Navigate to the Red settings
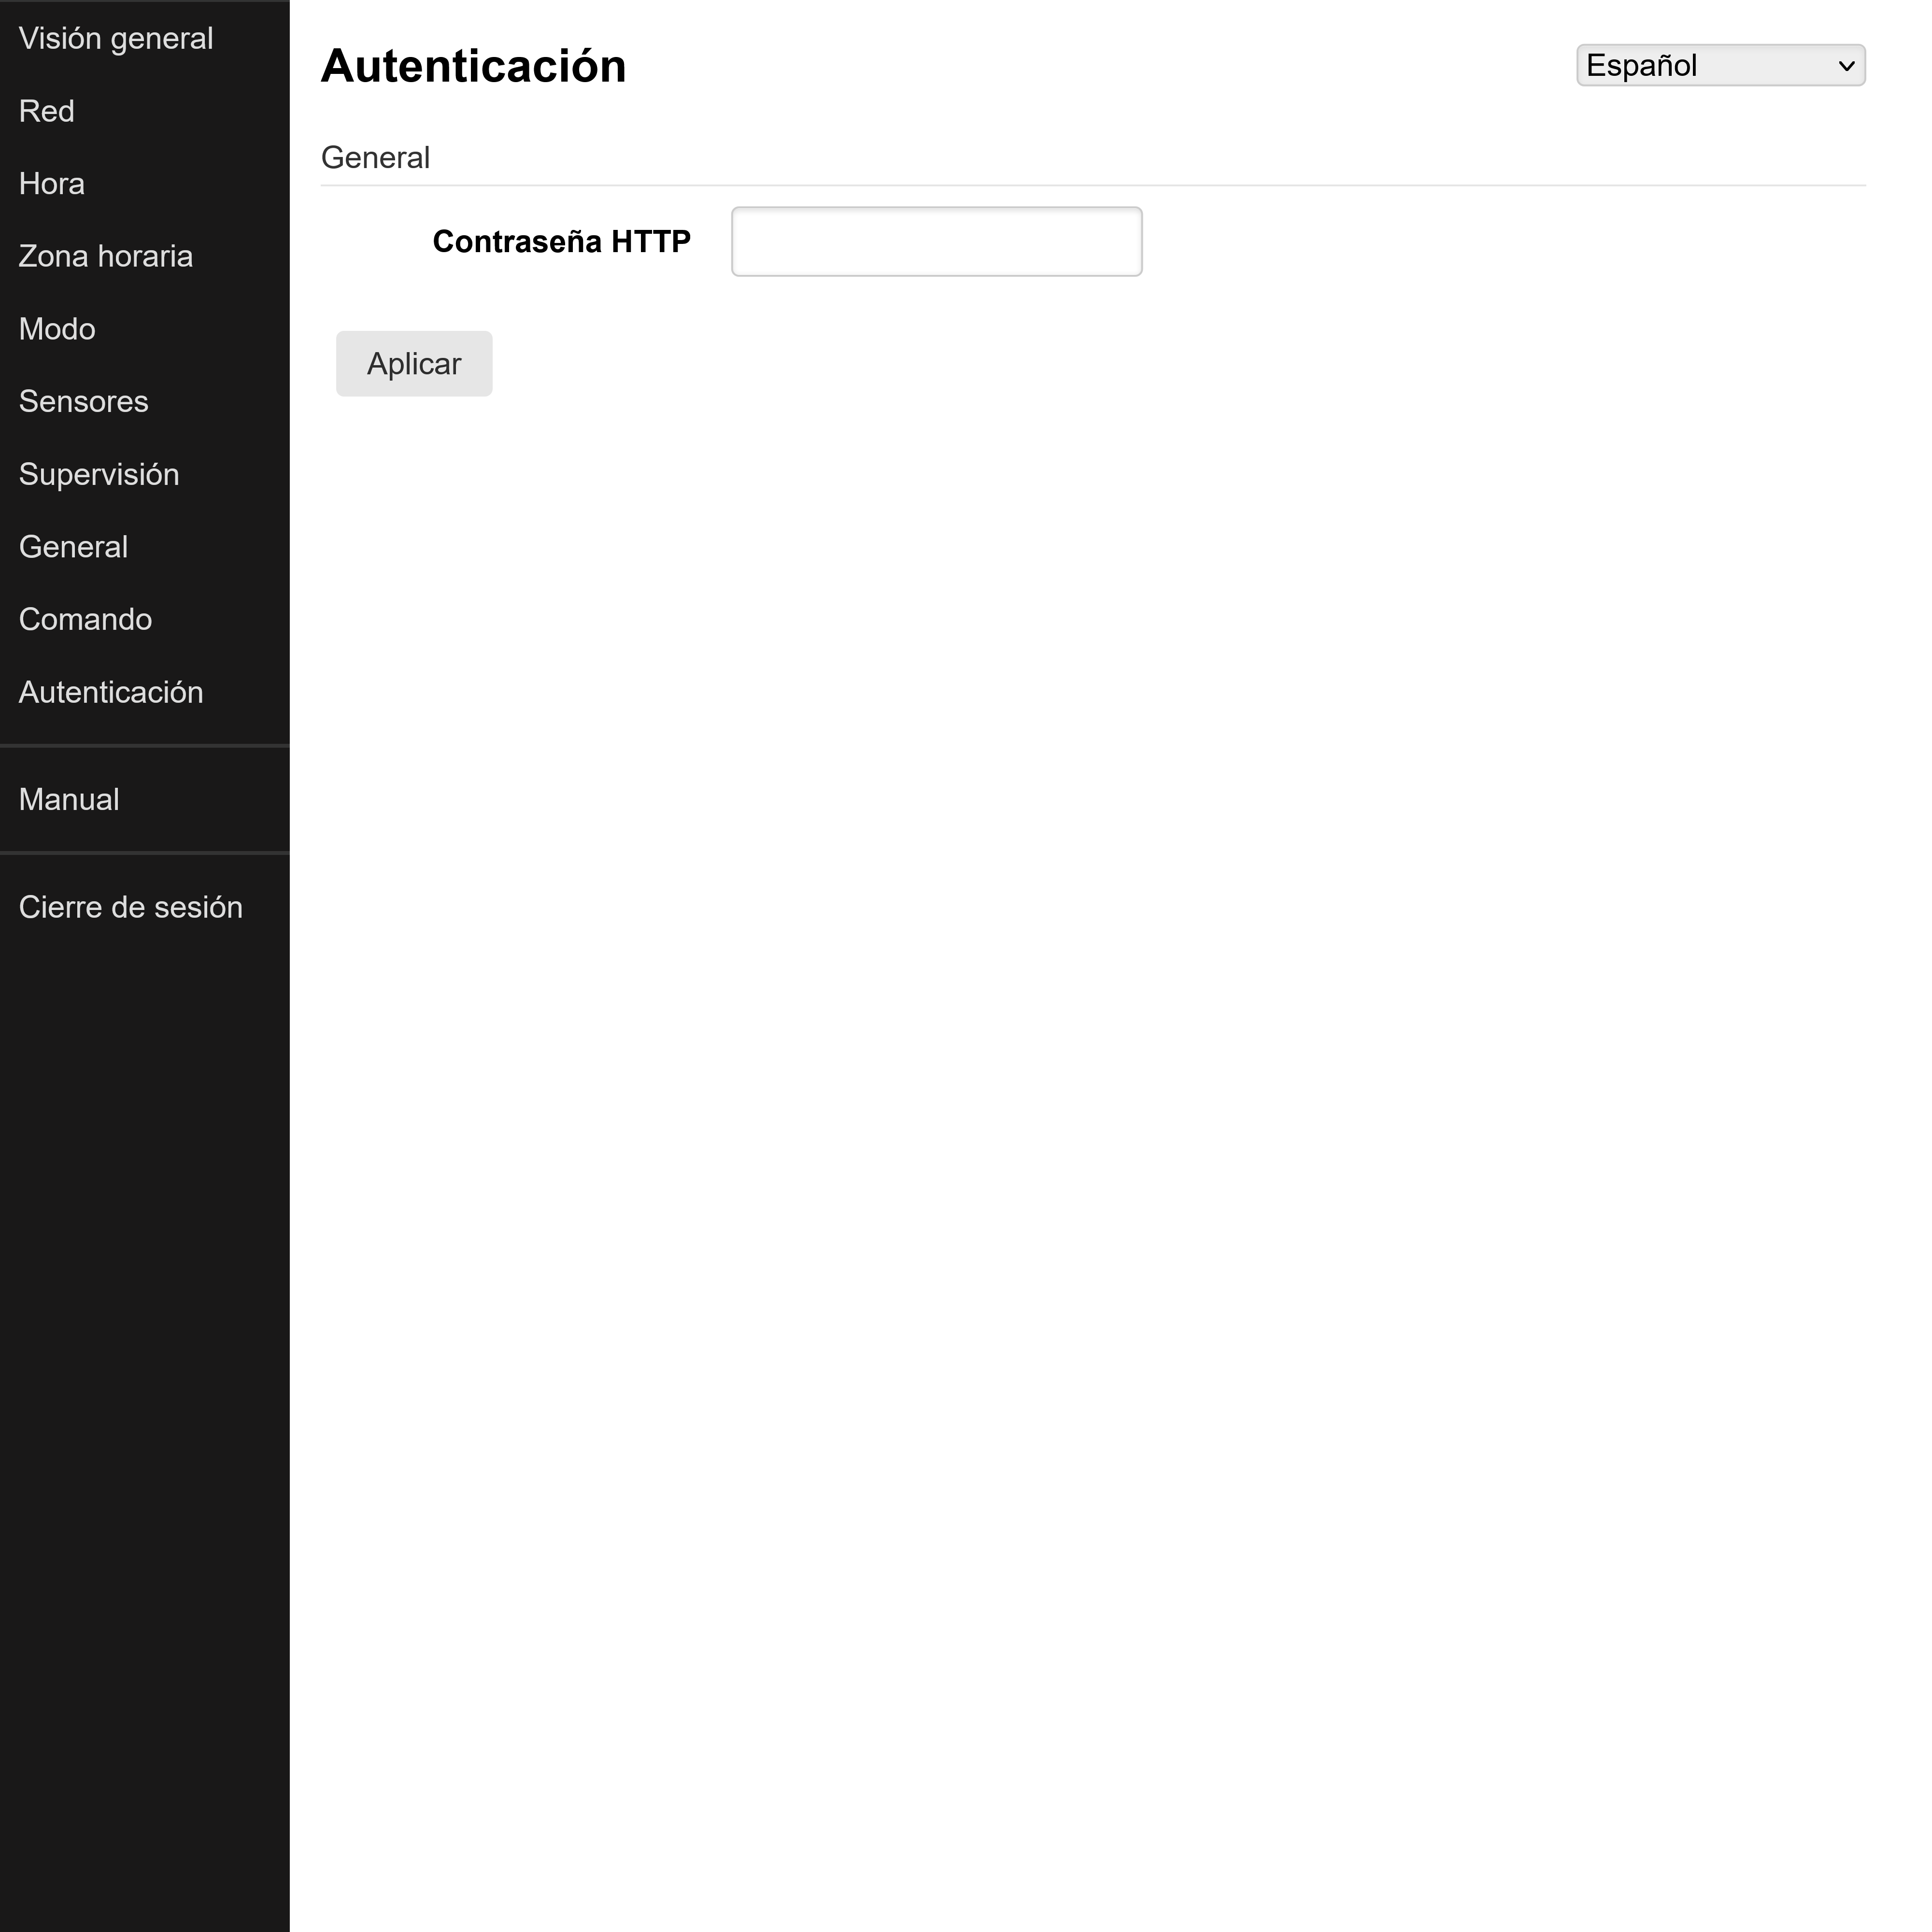The width and height of the screenshot is (1932, 1932). pyautogui.click(x=46, y=111)
